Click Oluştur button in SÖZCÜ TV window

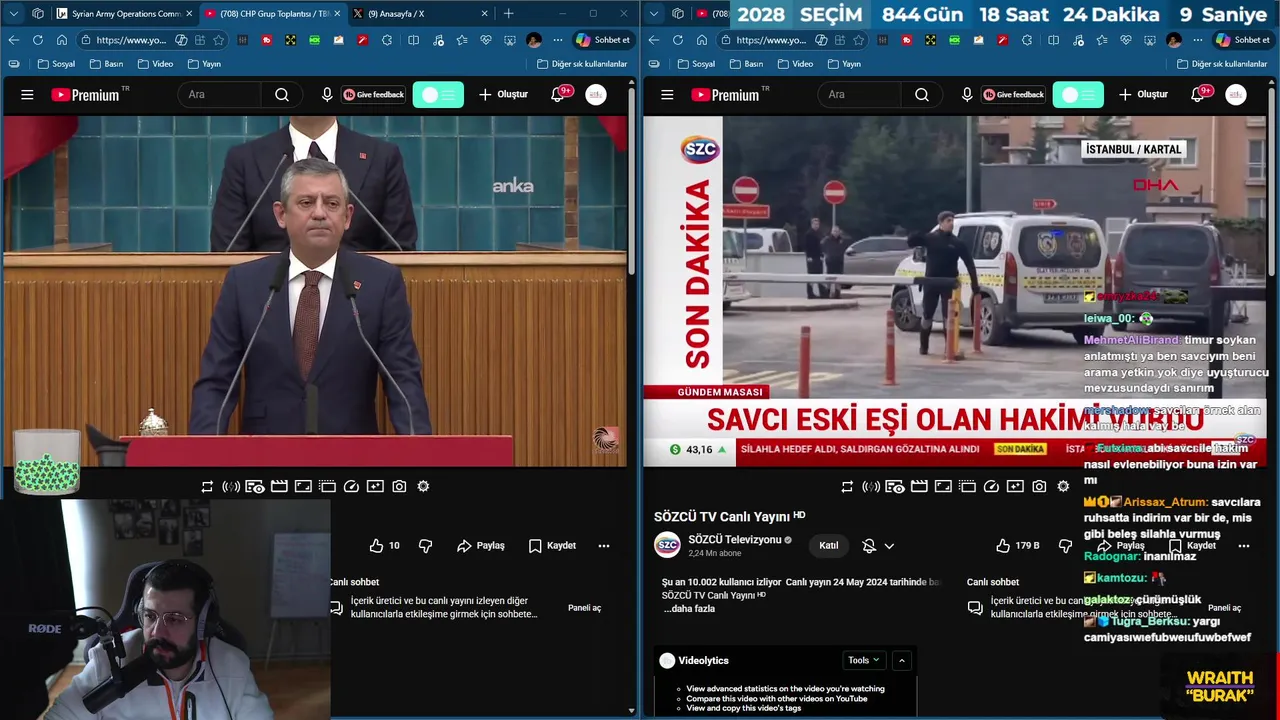1143,95
